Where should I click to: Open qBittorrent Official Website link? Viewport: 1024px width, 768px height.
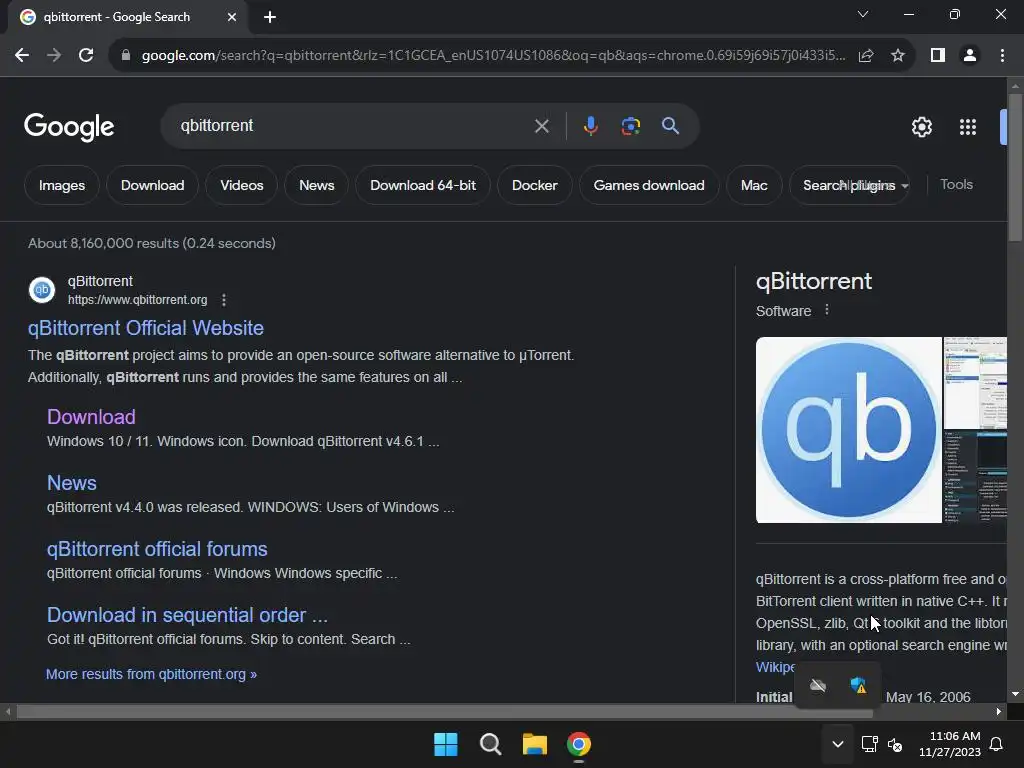coord(146,328)
